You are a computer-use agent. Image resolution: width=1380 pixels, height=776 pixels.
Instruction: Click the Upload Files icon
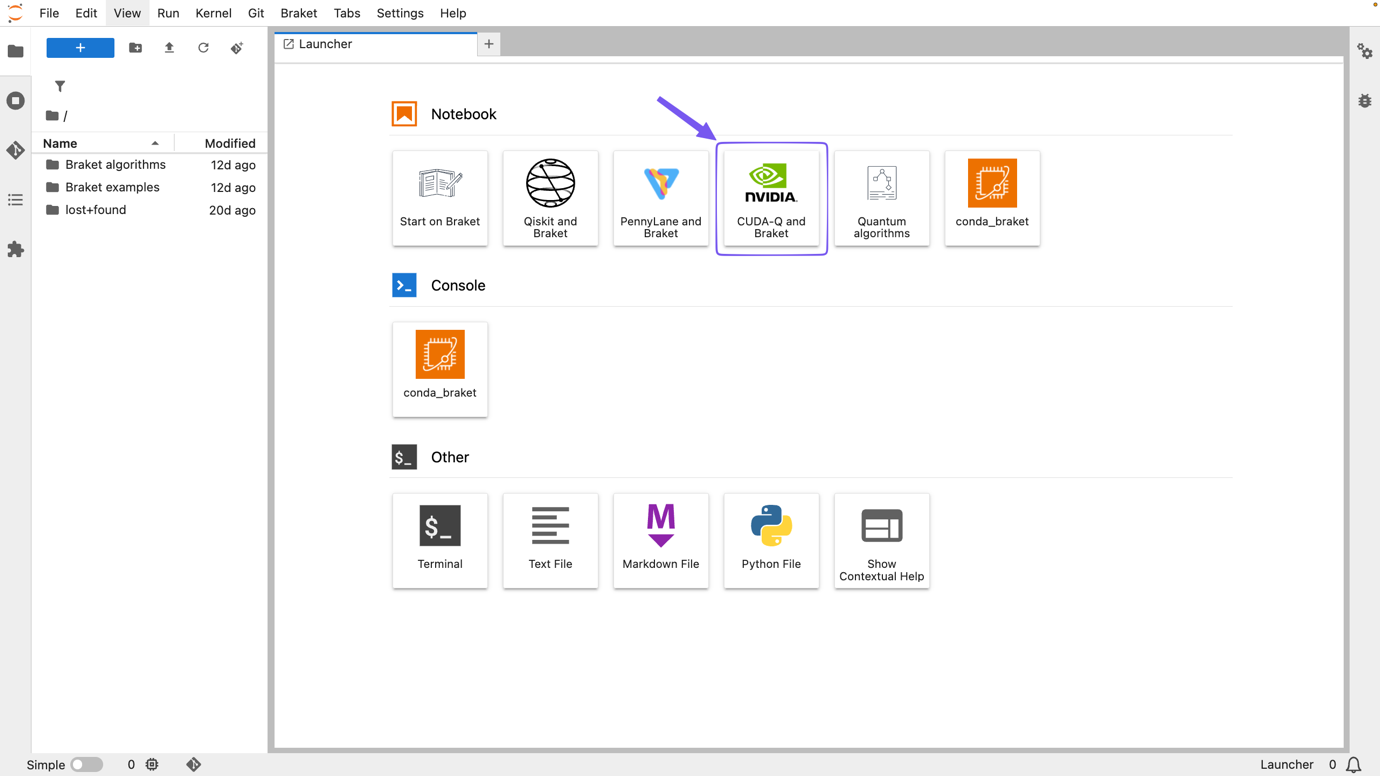pyautogui.click(x=169, y=48)
